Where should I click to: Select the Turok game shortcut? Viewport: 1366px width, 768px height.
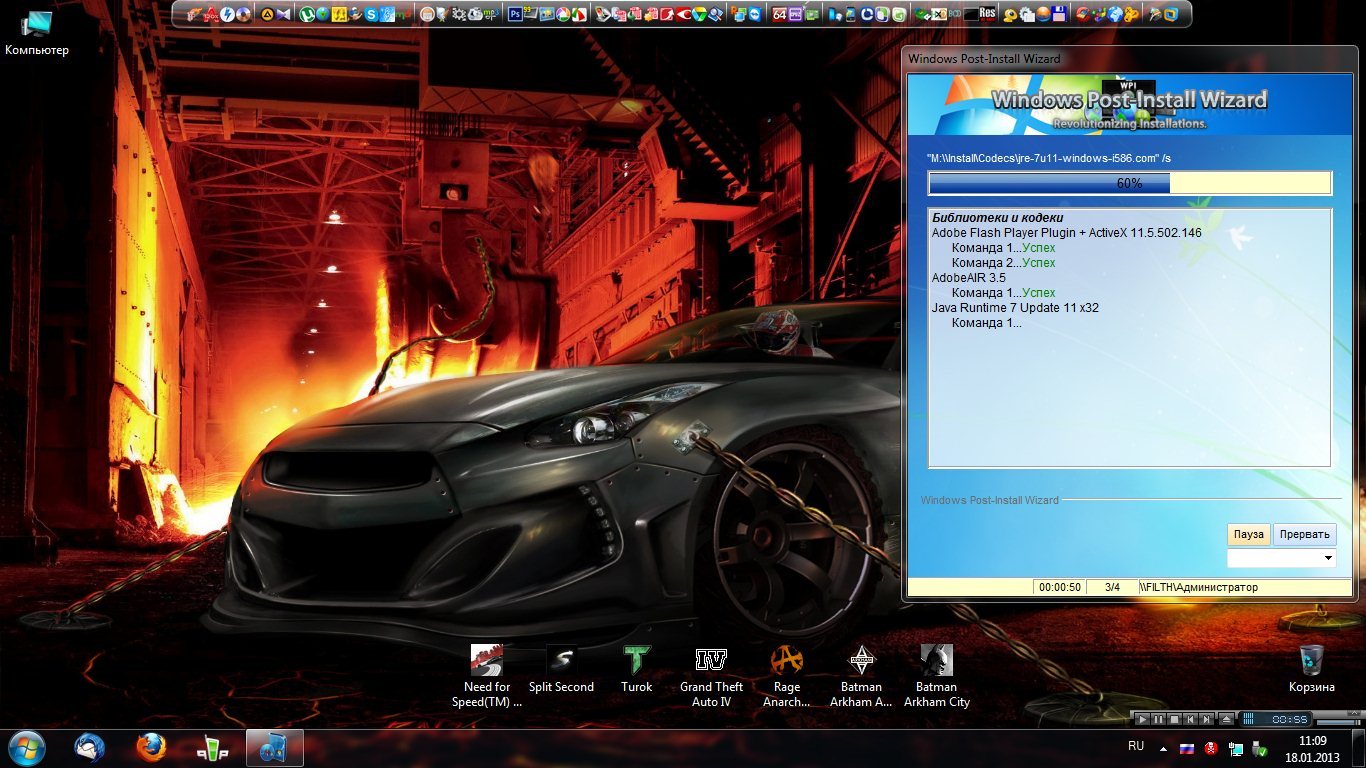636,662
